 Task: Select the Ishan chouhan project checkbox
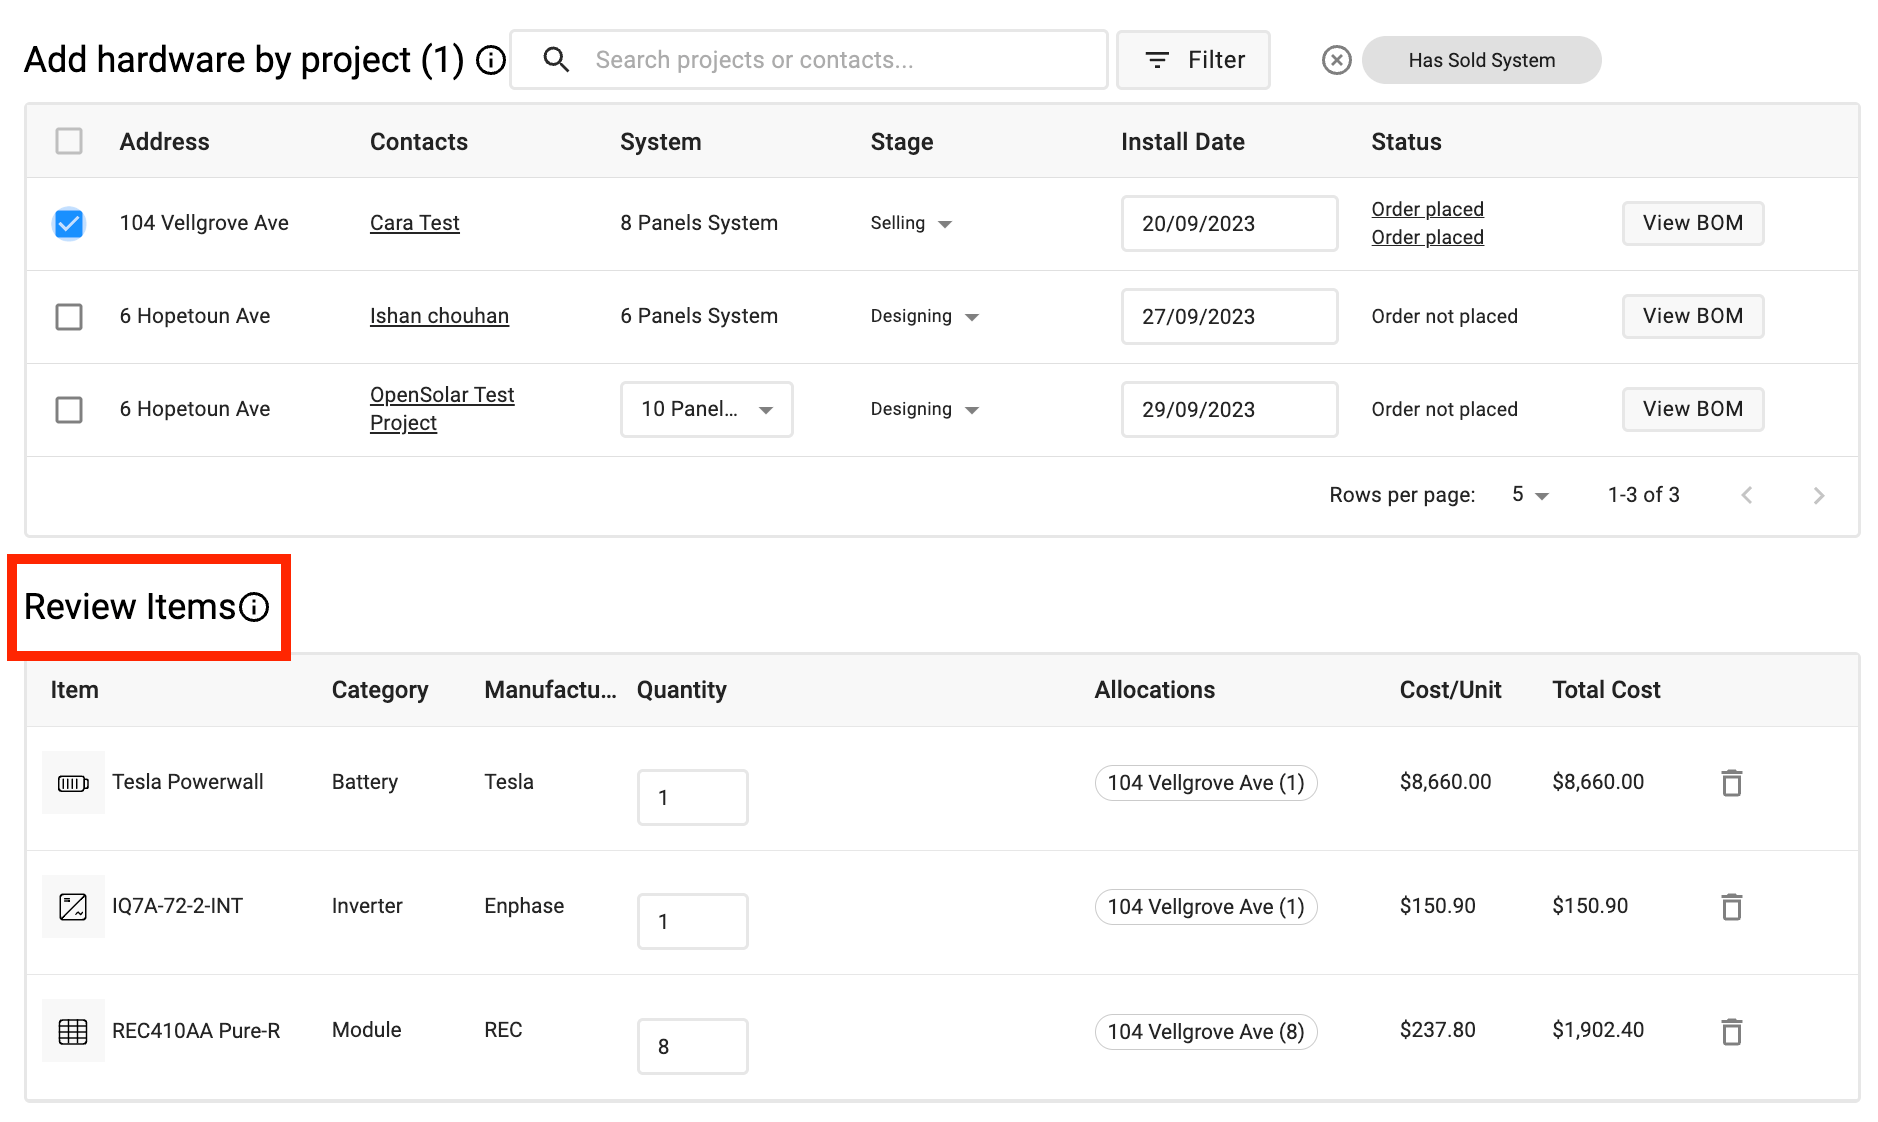[x=69, y=317]
